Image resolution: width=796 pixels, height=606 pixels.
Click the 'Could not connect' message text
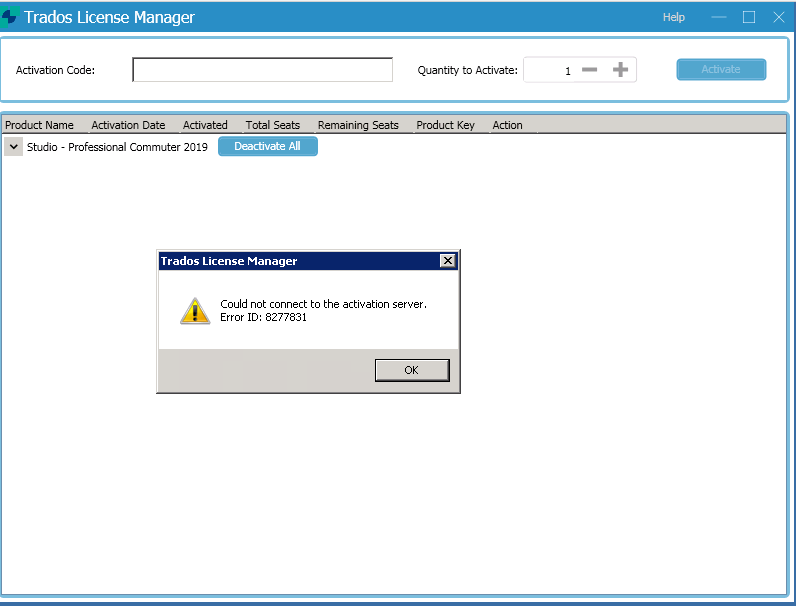pos(323,304)
